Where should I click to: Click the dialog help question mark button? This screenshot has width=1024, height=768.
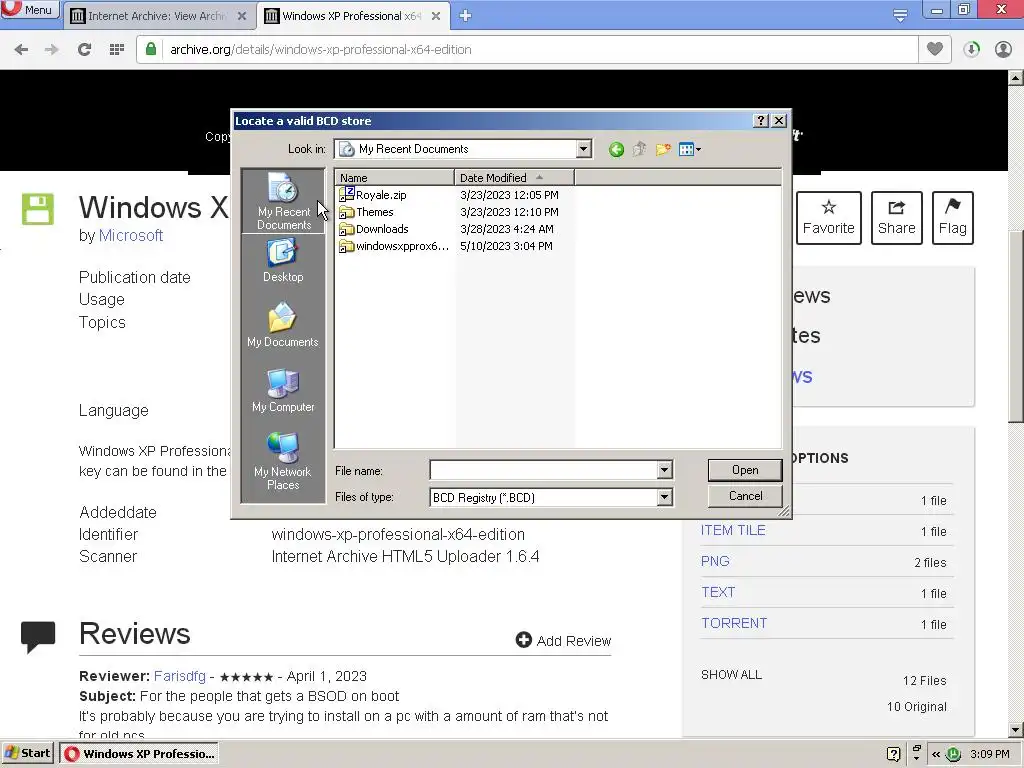(x=761, y=121)
